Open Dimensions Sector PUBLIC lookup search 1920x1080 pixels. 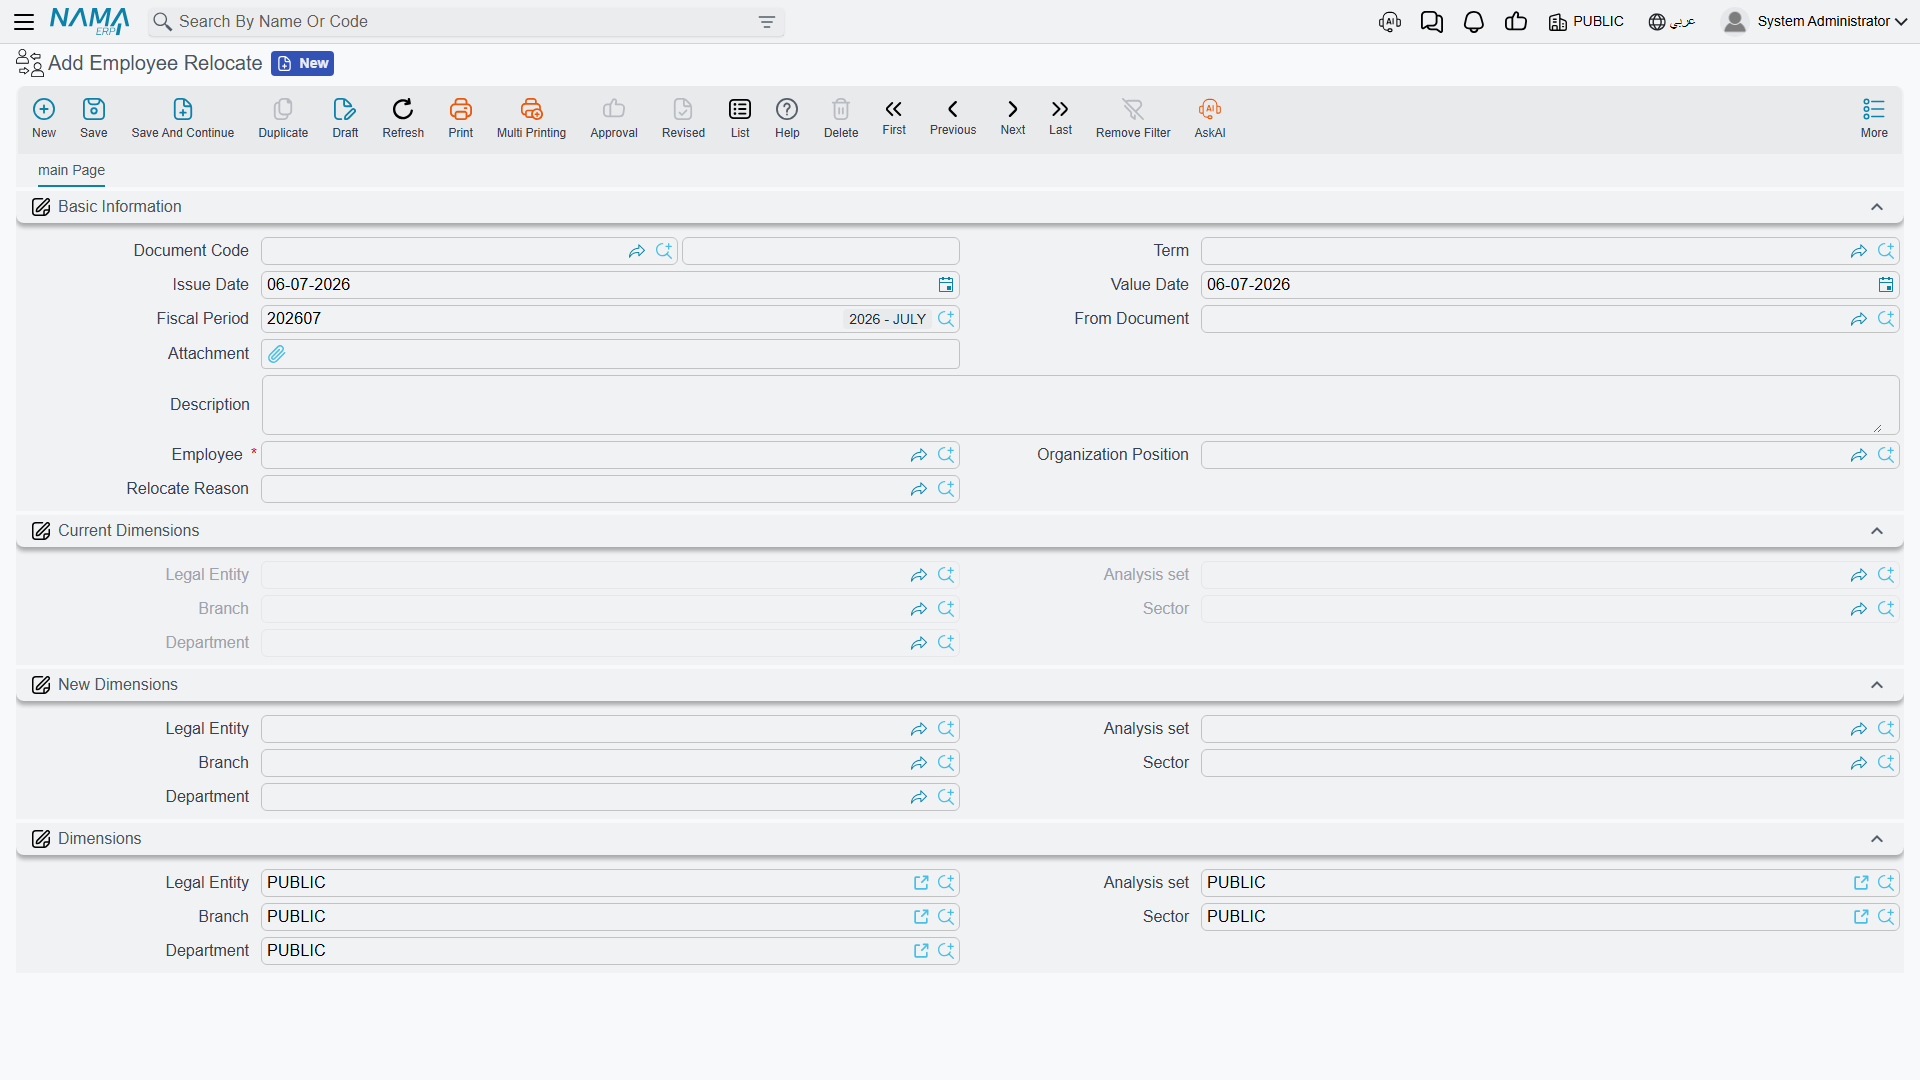pyautogui.click(x=1886, y=917)
